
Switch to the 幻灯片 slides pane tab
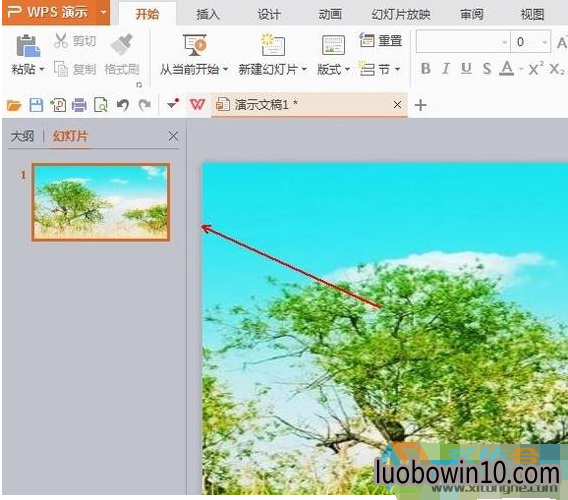pos(70,136)
